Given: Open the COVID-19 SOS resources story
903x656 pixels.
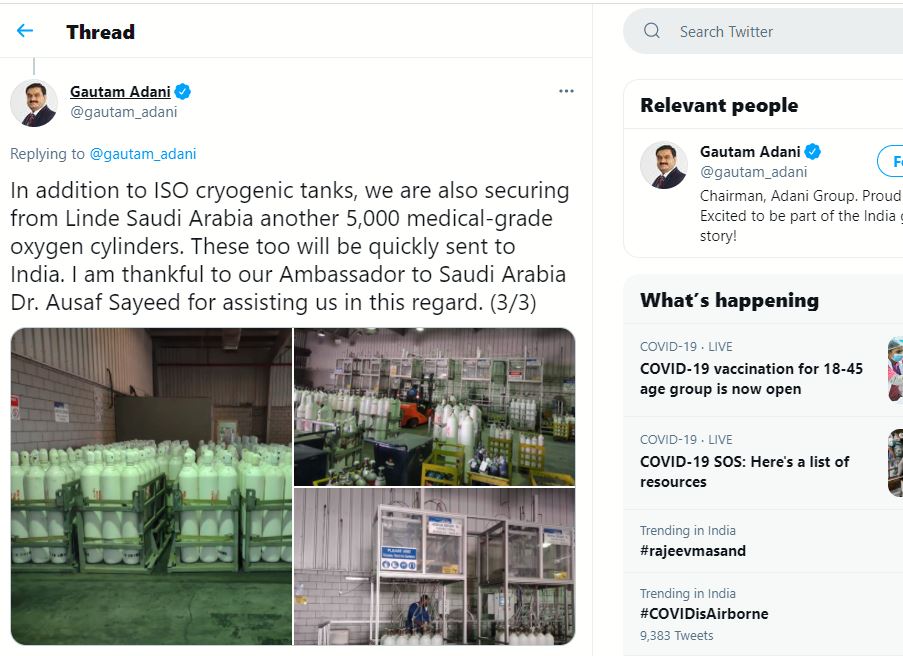Looking at the screenshot, I should pyautogui.click(x=744, y=471).
